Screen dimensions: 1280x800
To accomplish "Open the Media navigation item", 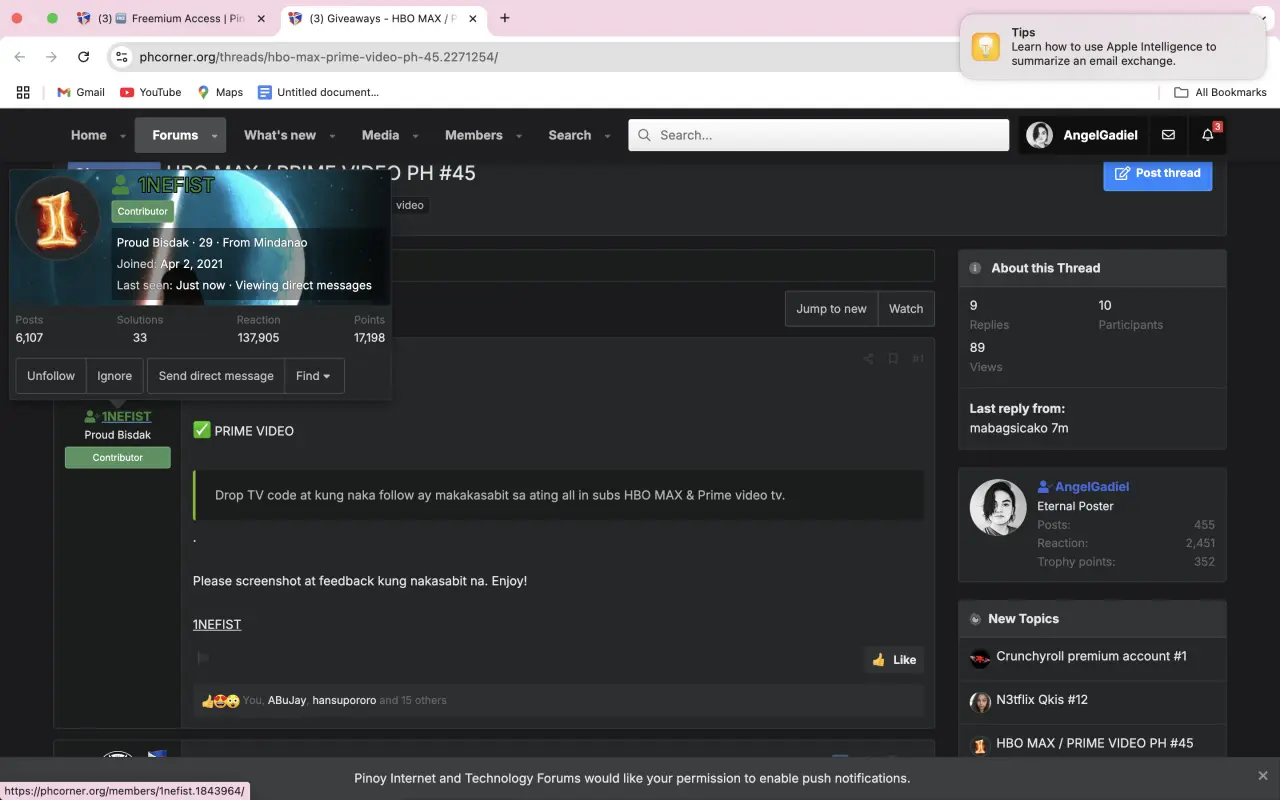I will (x=380, y=135).
